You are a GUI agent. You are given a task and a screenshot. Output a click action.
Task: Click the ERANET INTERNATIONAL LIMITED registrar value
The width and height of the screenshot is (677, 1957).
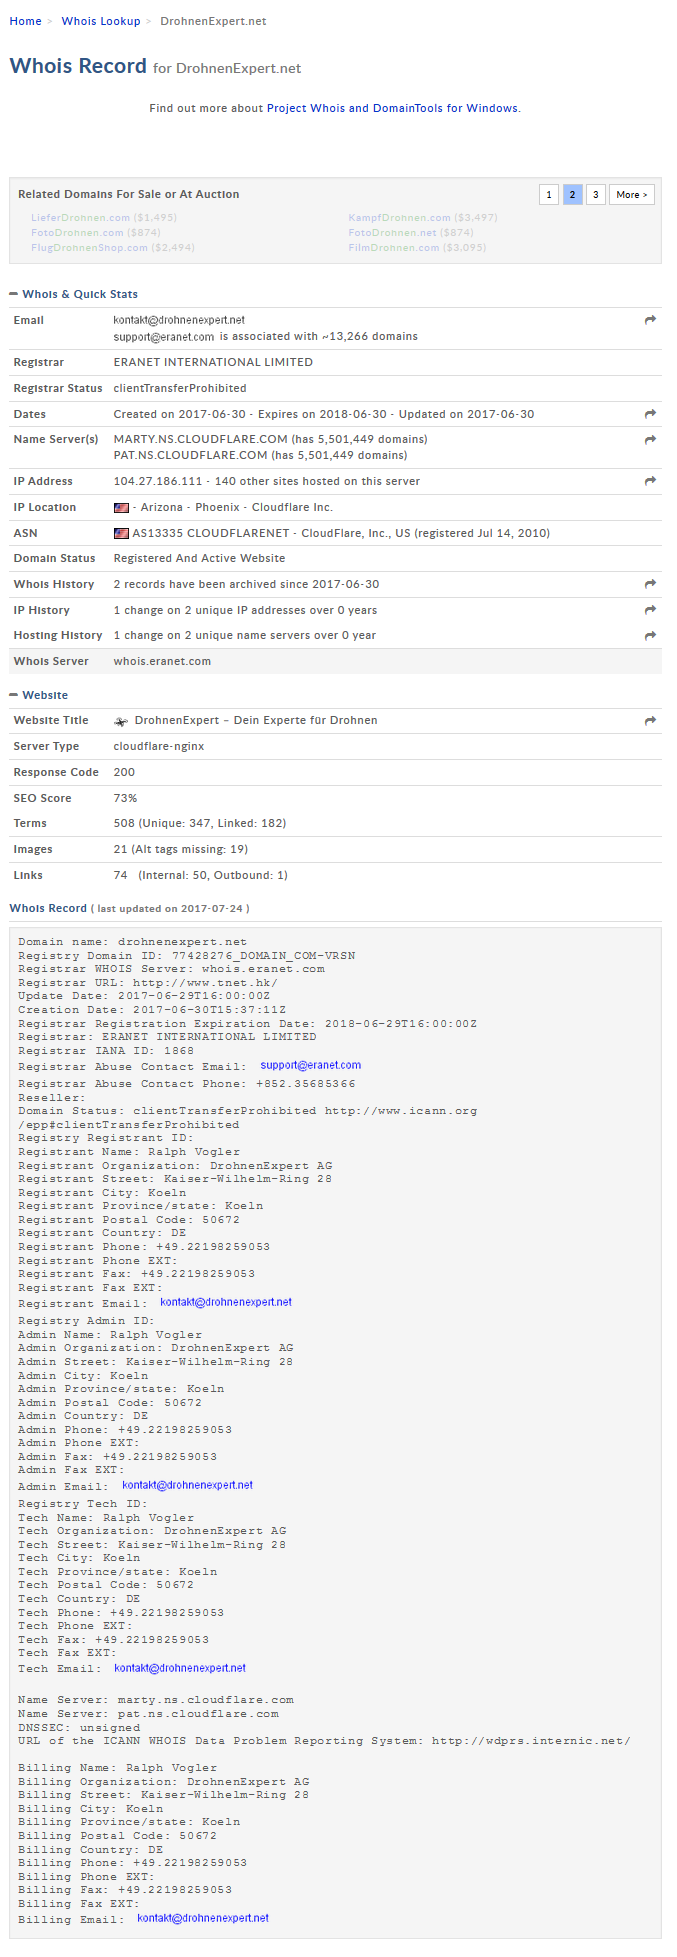(x=213, y=362)
